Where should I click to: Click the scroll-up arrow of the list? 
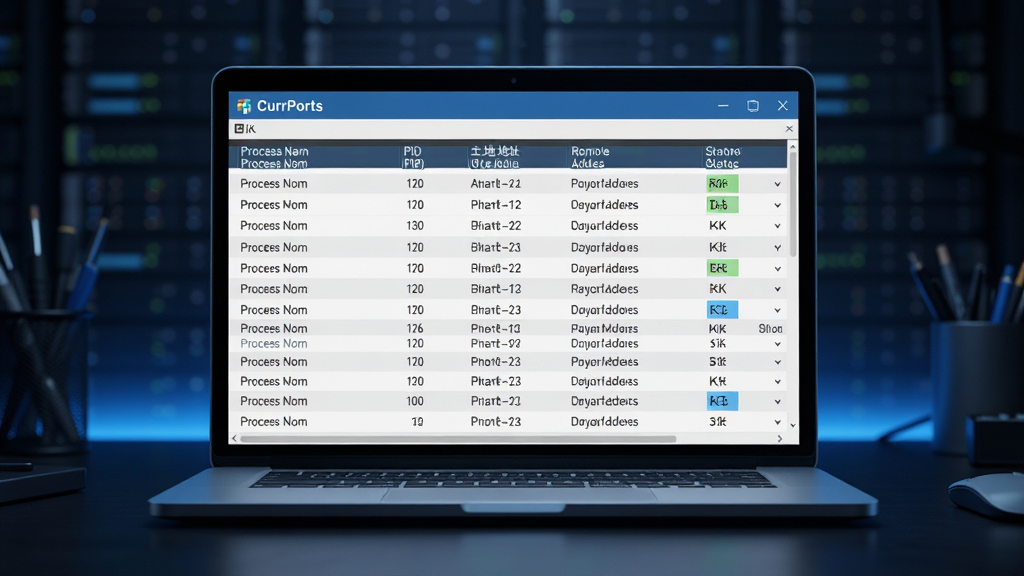793,148
